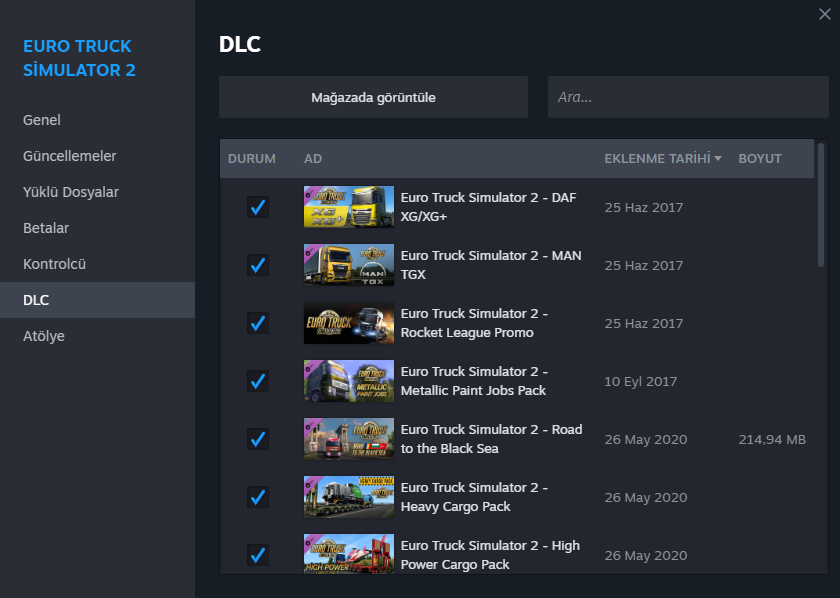
Task: Select the Rocket League Promo title text
Action: click(x=474, y=323)
